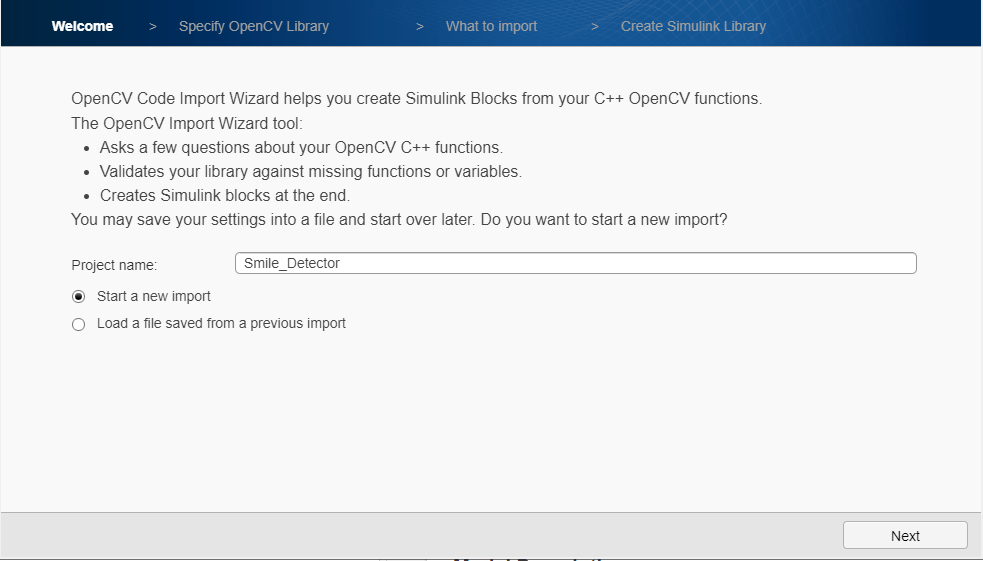Click the intro sentence about Simulink Blocks
The image size is (983, 561).
(x=416, y=99)
